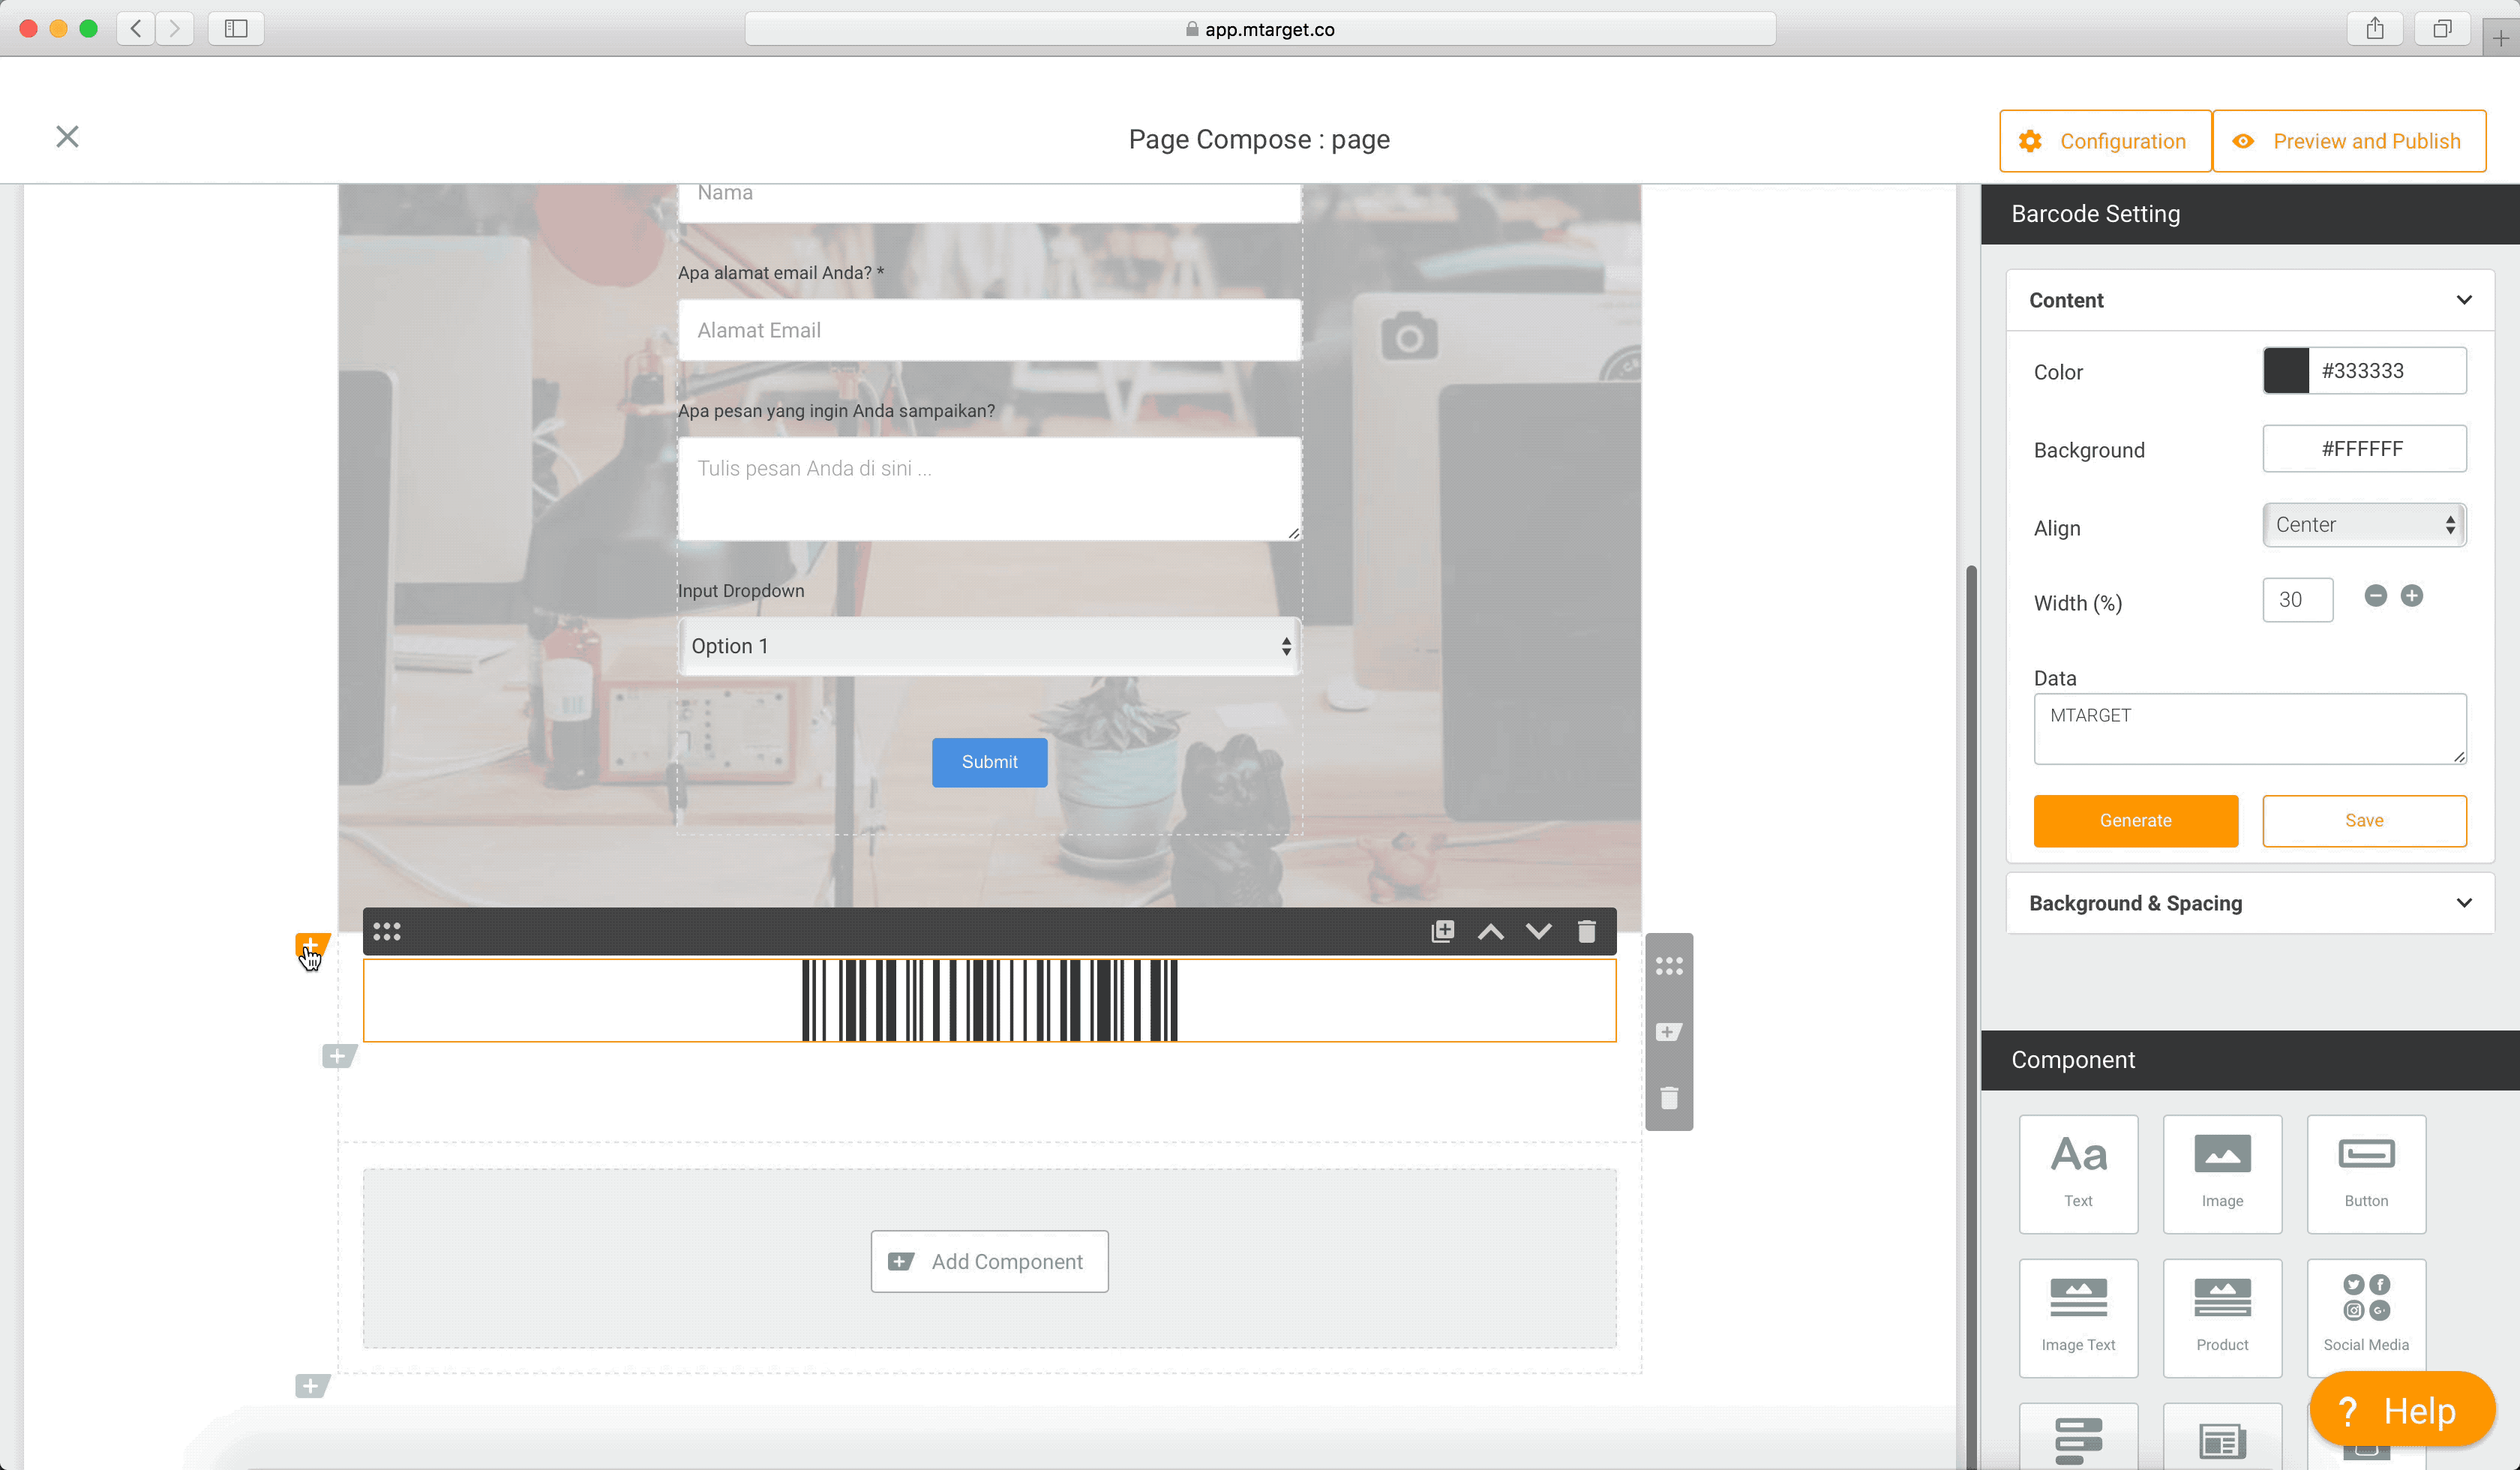Move barcode component down

[x=1538, y=931]
